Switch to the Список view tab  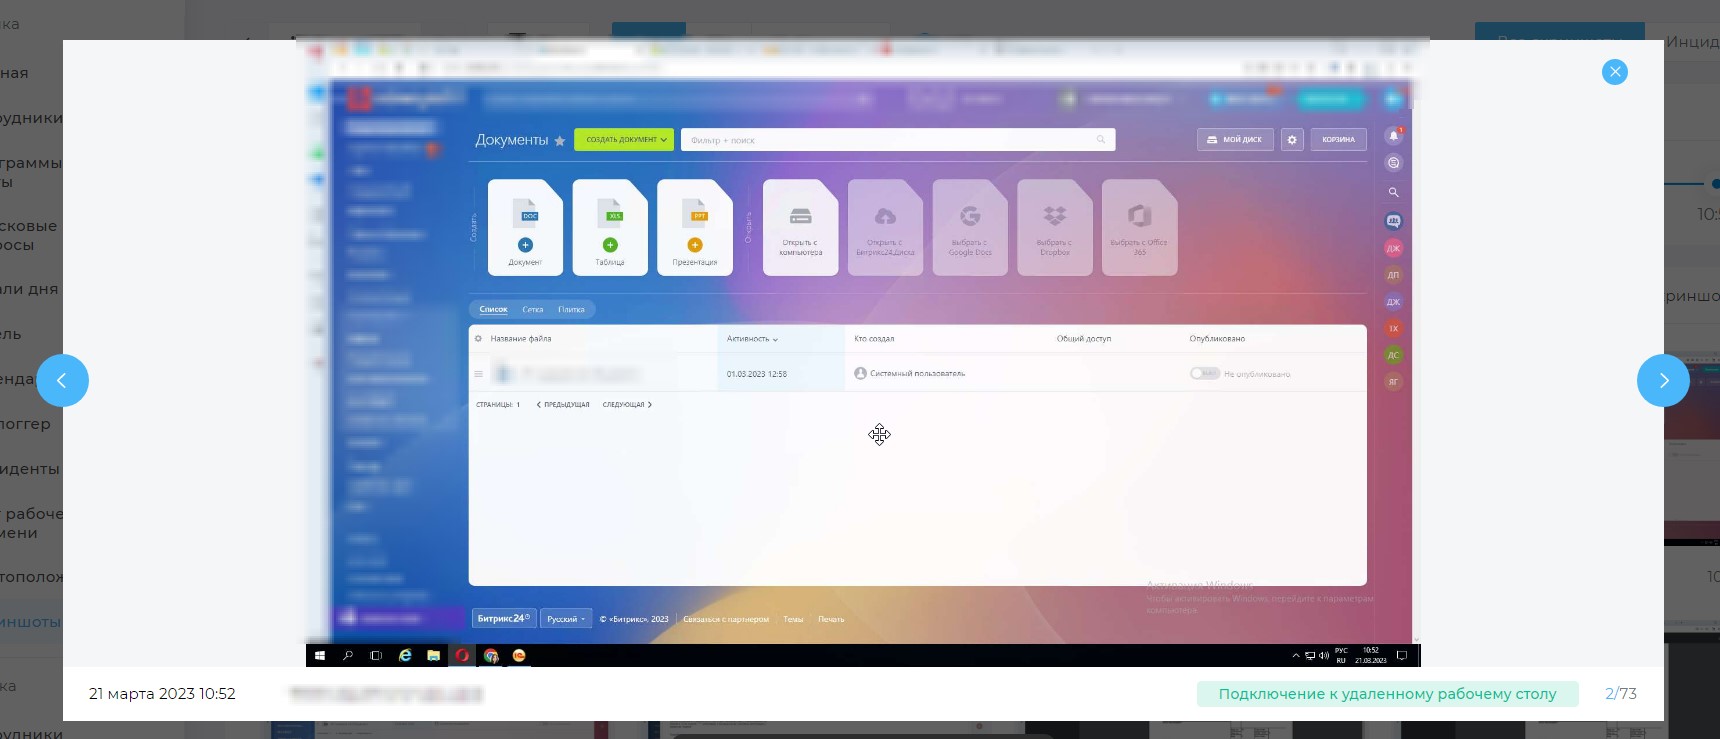coord(493,310)
